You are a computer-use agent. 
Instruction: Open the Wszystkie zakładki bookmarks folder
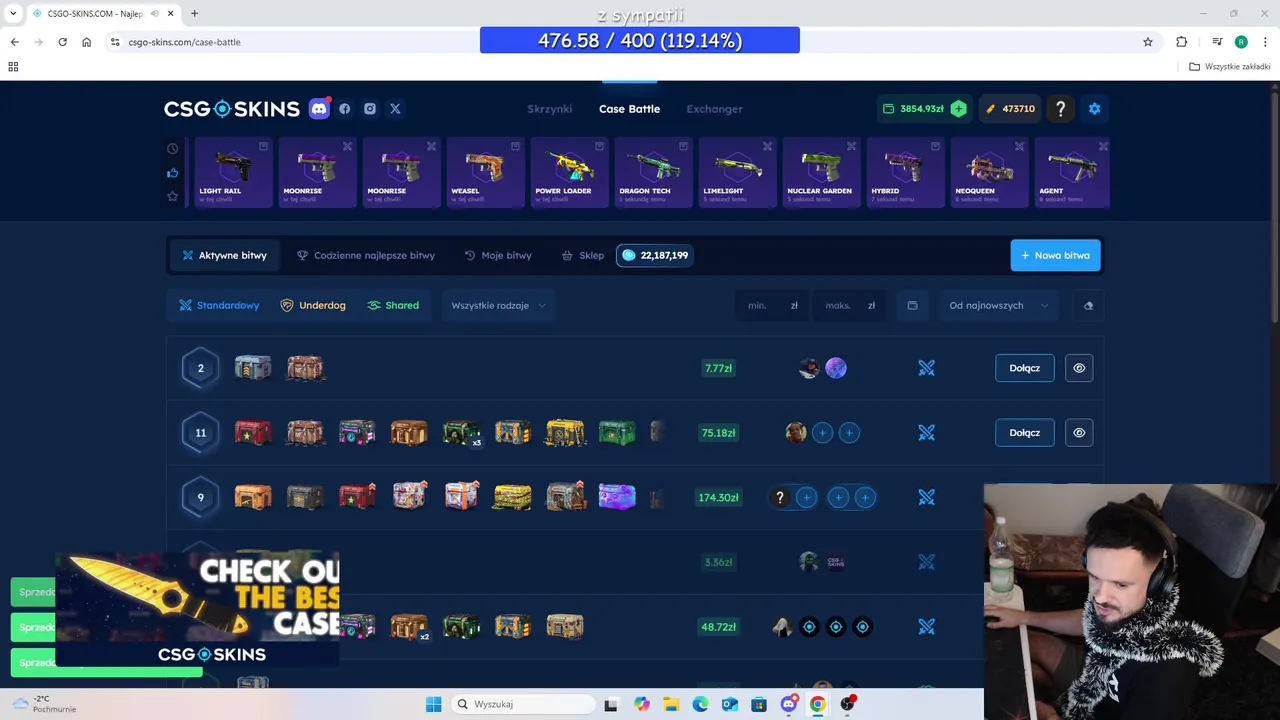[x=1229, y=67]
